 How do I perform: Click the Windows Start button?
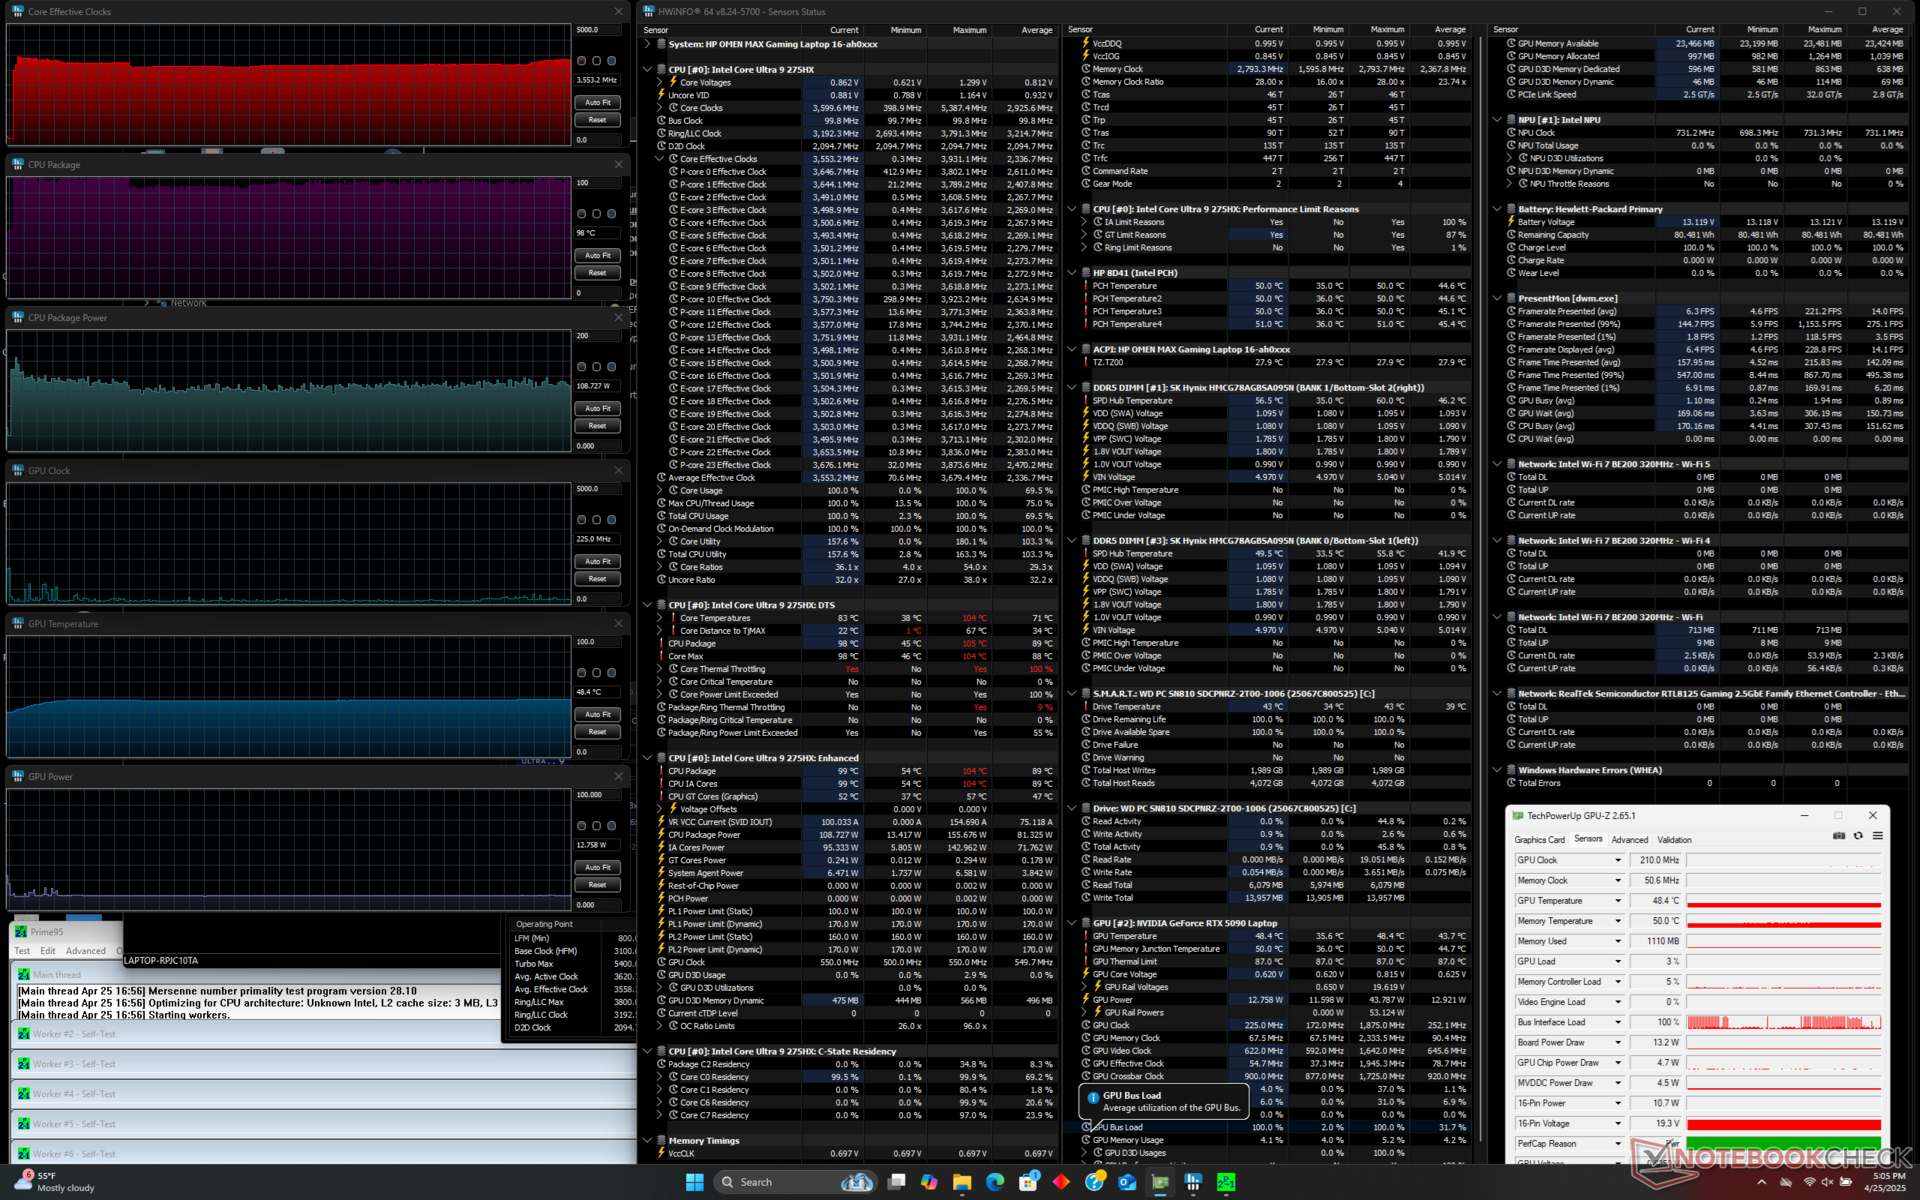pyautogui.click(x=694, y=1182)
